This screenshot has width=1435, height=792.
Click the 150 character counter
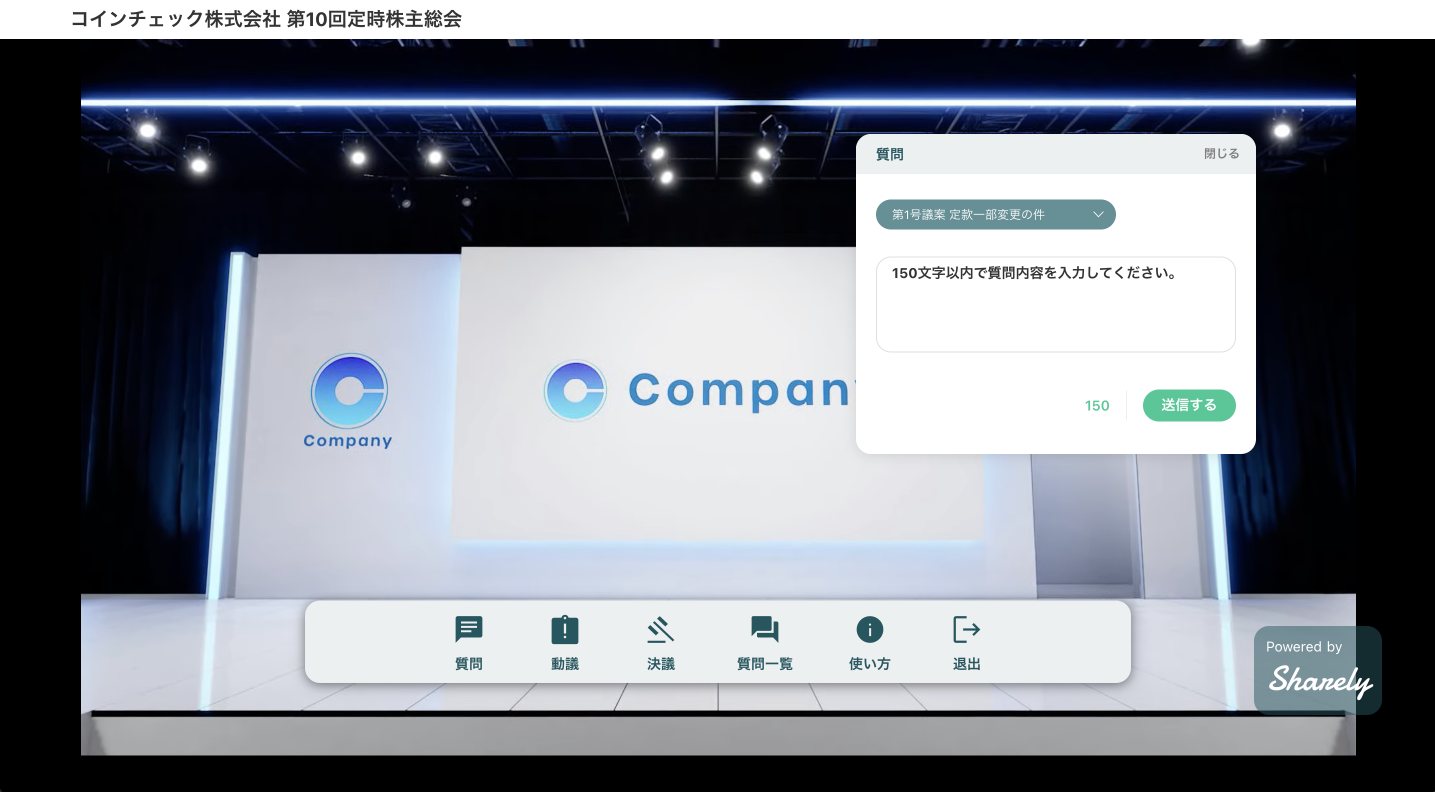(x=1096, y=406)
